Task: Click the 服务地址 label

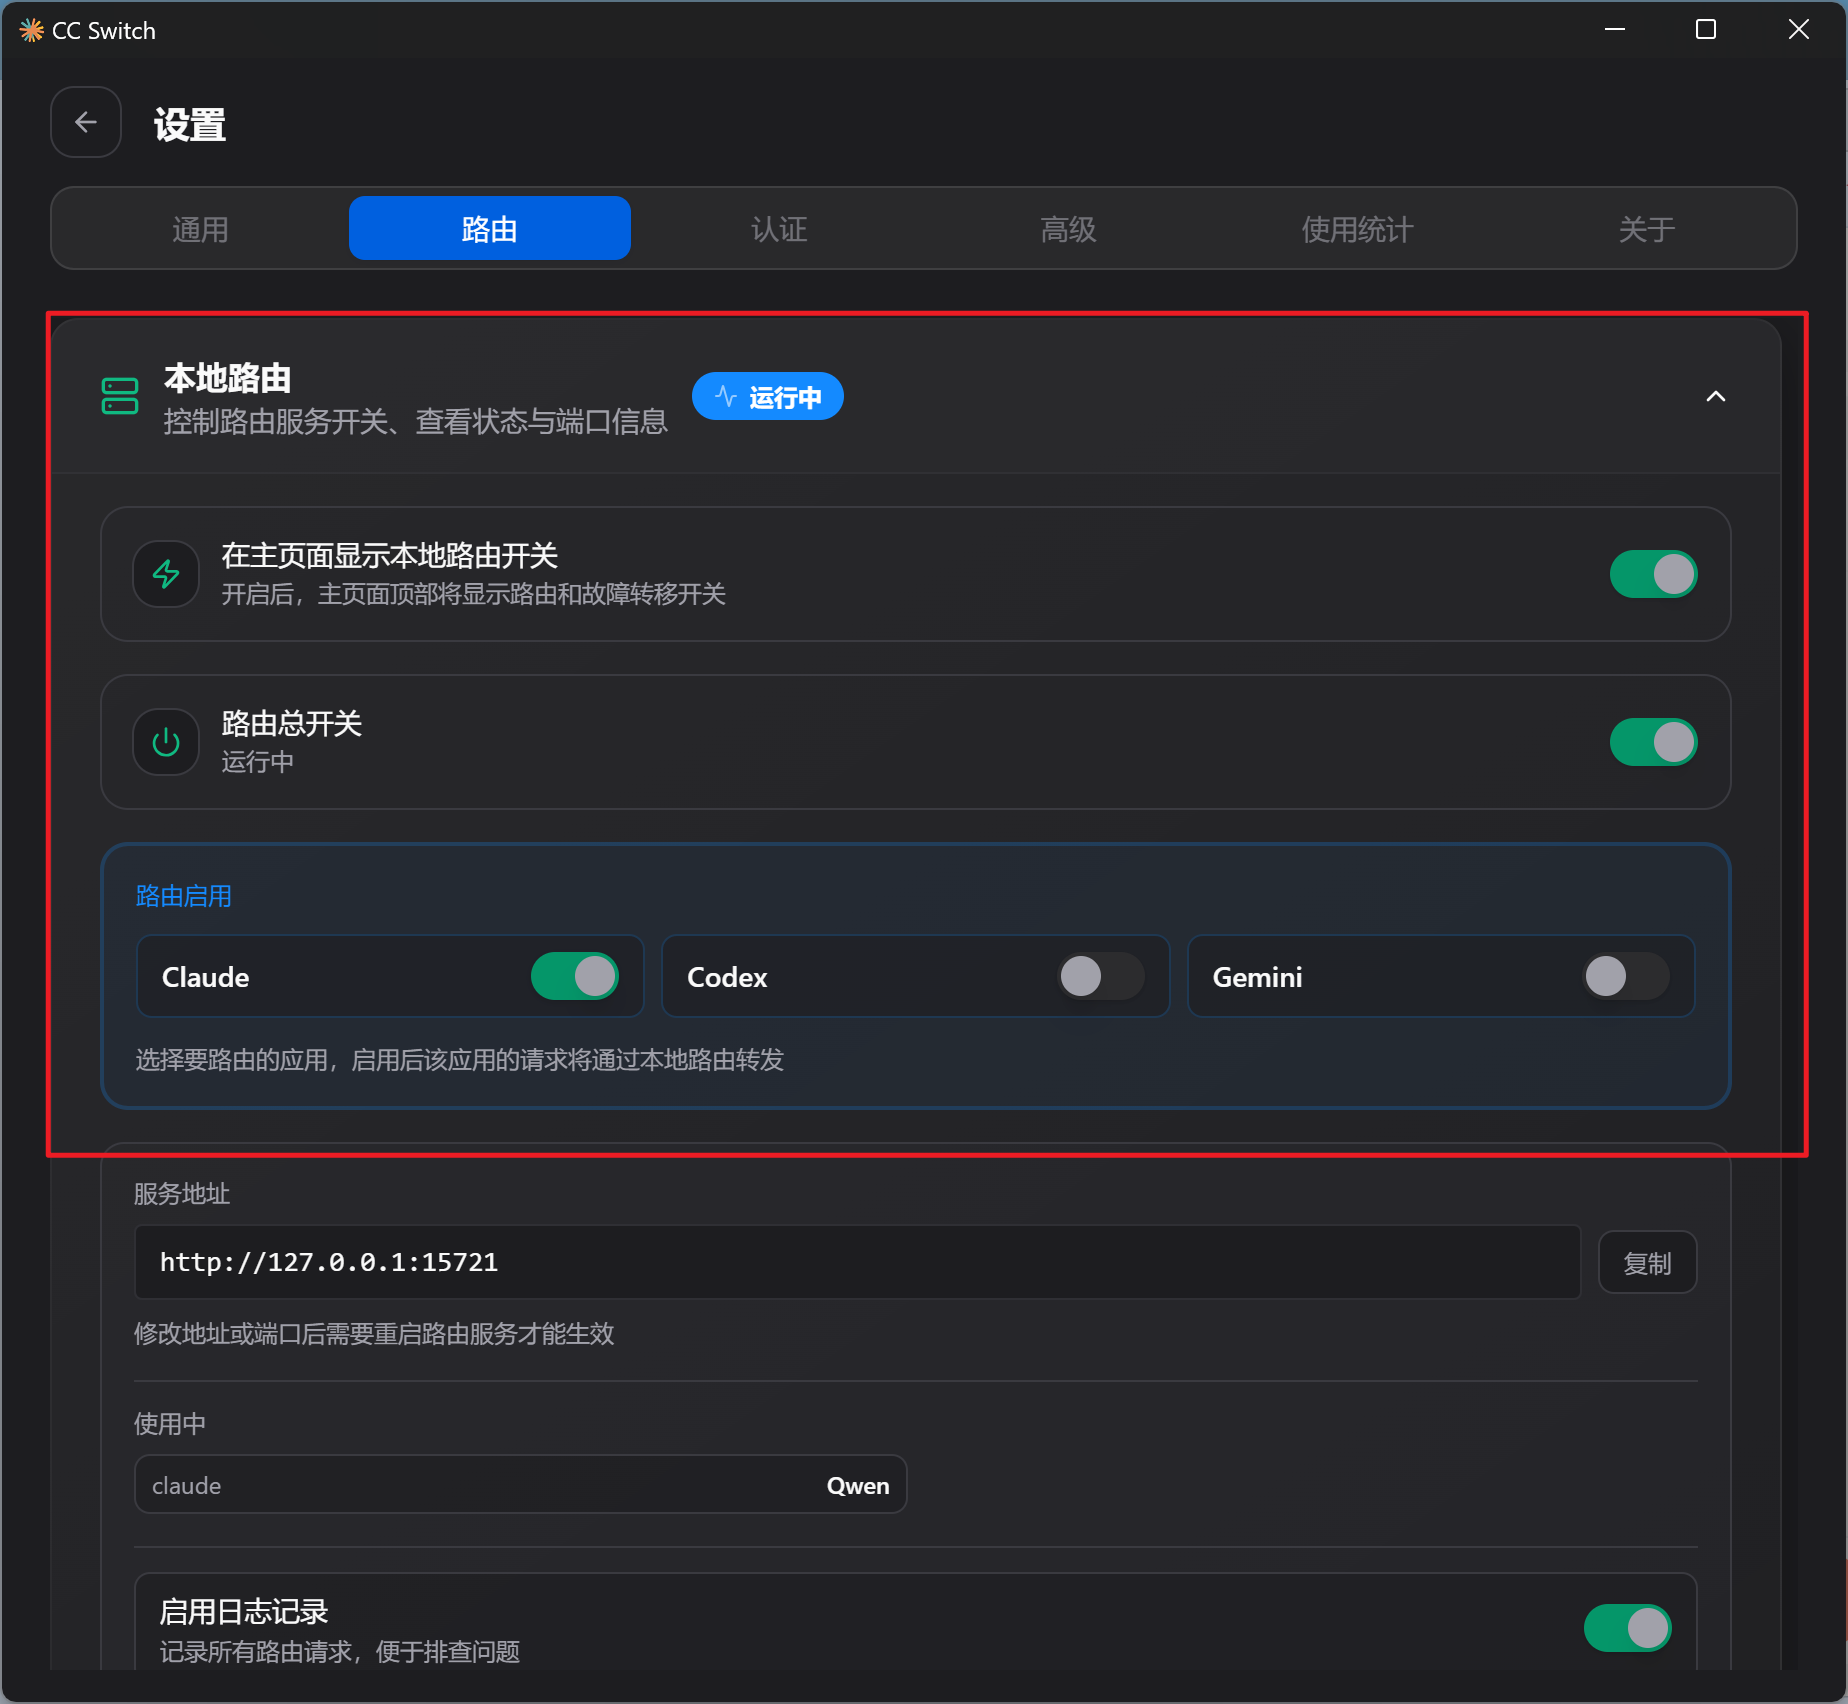Action: (182, 1194)
